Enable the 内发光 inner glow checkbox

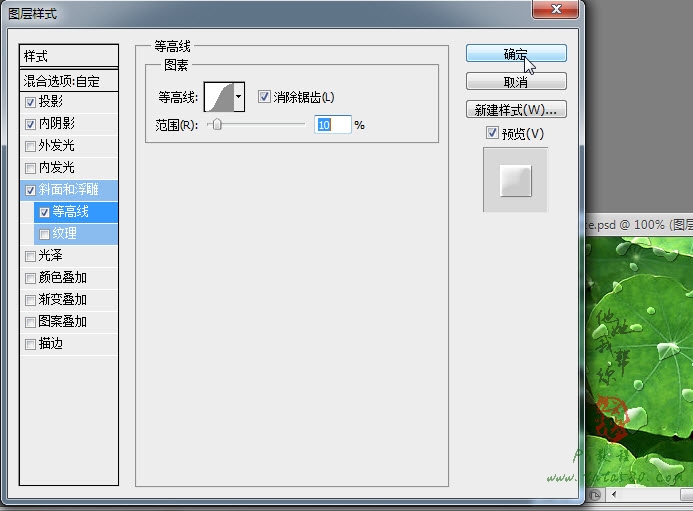[x=30, y=168]
